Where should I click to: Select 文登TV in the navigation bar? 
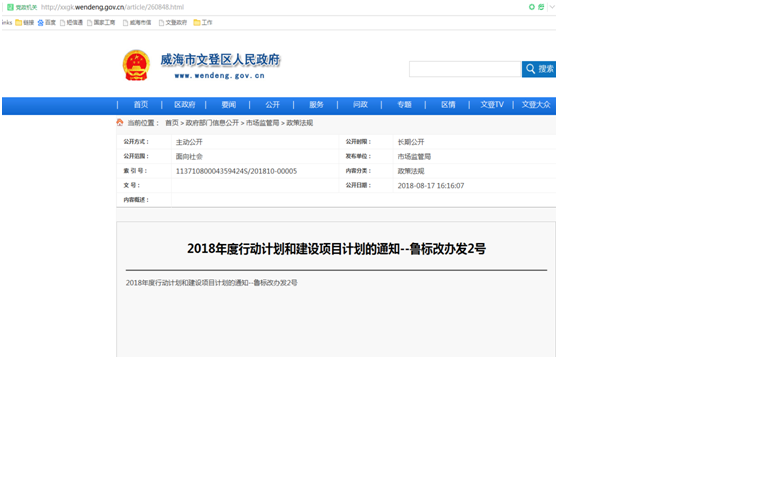(x=491, y=105)
